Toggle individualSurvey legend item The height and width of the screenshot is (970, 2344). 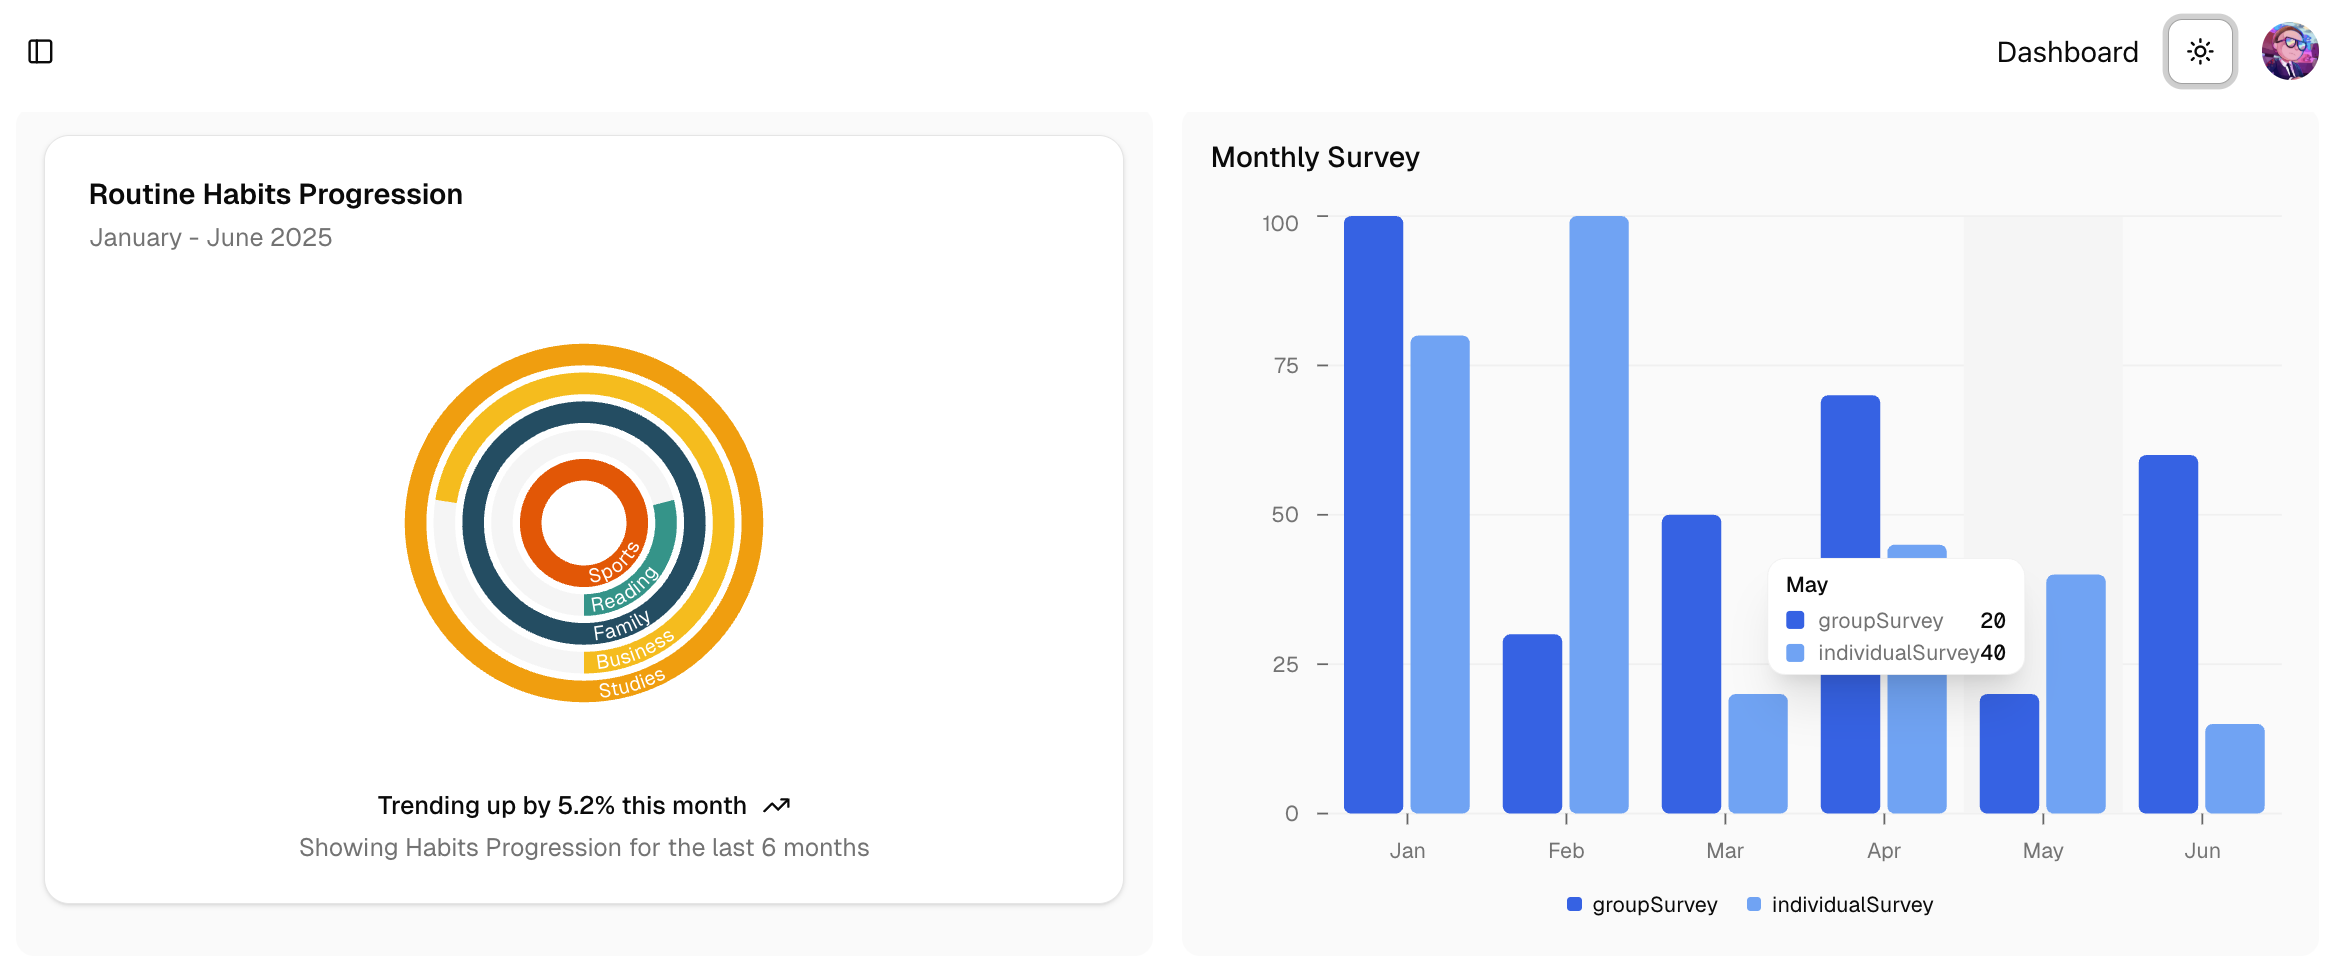click(1840, 904)
